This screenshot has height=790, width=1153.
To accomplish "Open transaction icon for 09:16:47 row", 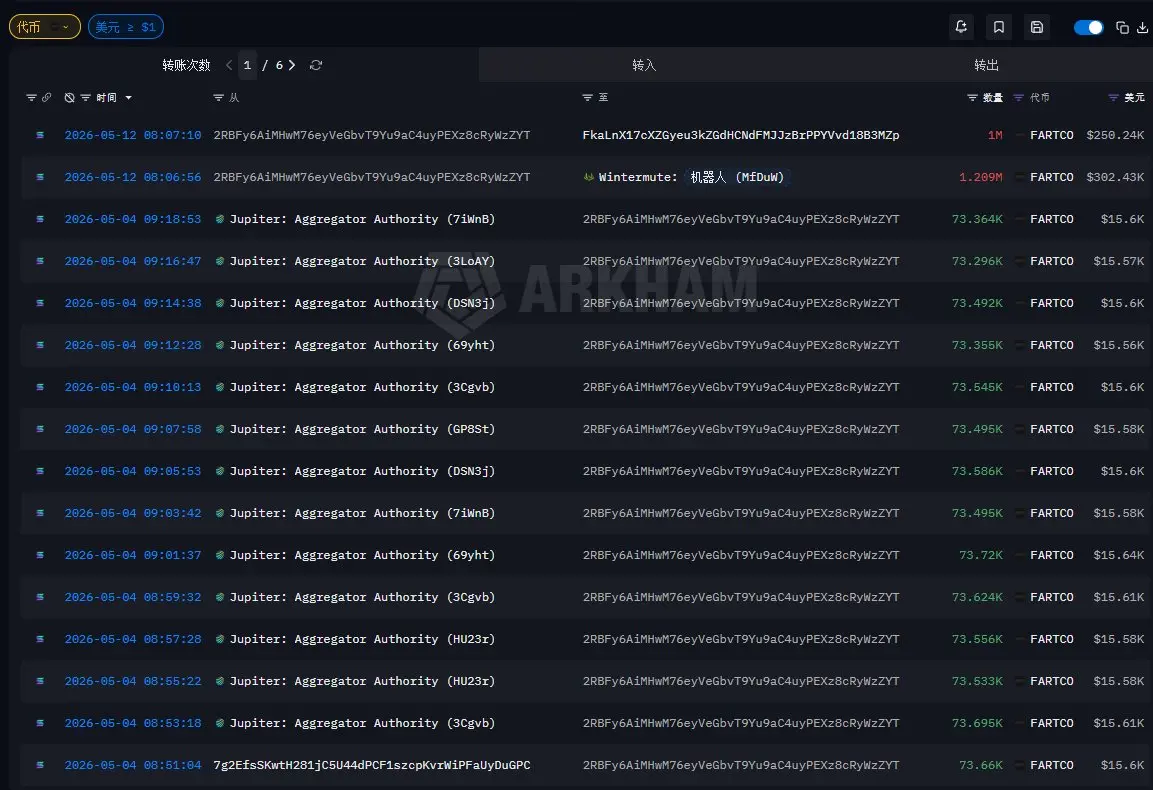I will [x=40, y=261].
